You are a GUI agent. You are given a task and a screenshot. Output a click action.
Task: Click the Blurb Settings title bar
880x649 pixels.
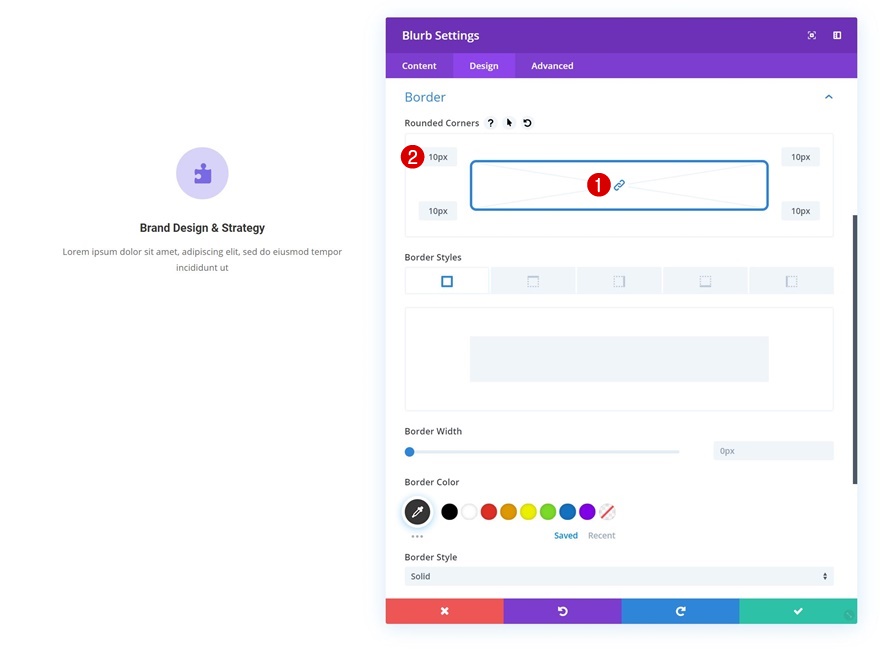pyautogui.click(x=621, y=35)
